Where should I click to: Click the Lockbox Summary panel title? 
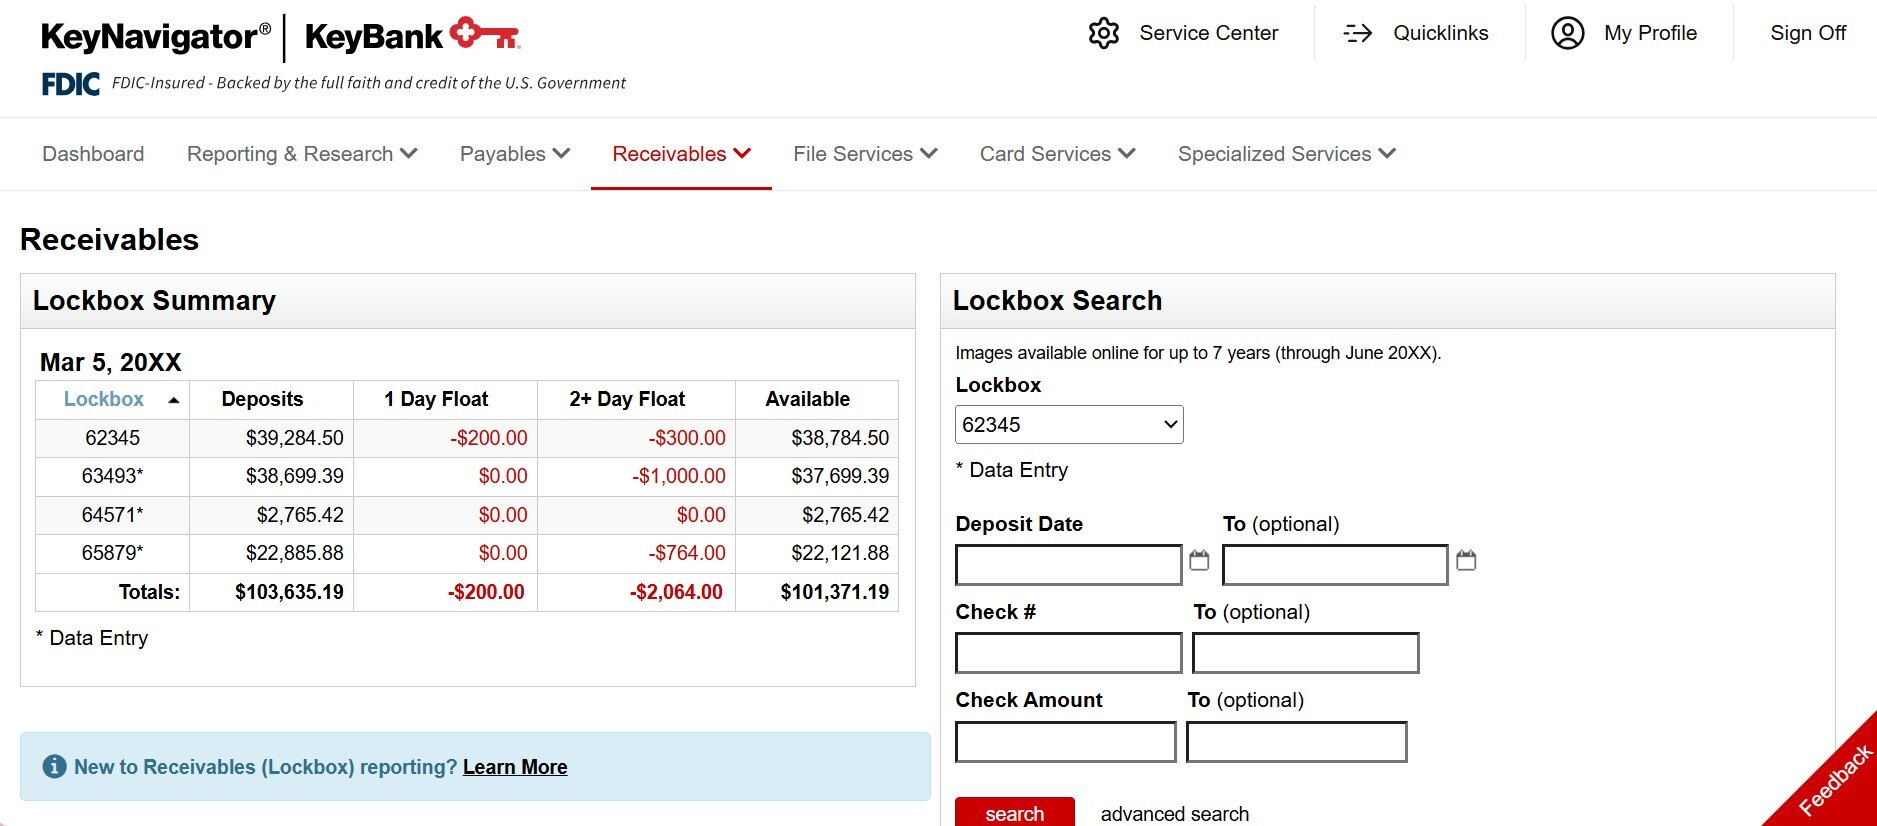coord(154,301)
